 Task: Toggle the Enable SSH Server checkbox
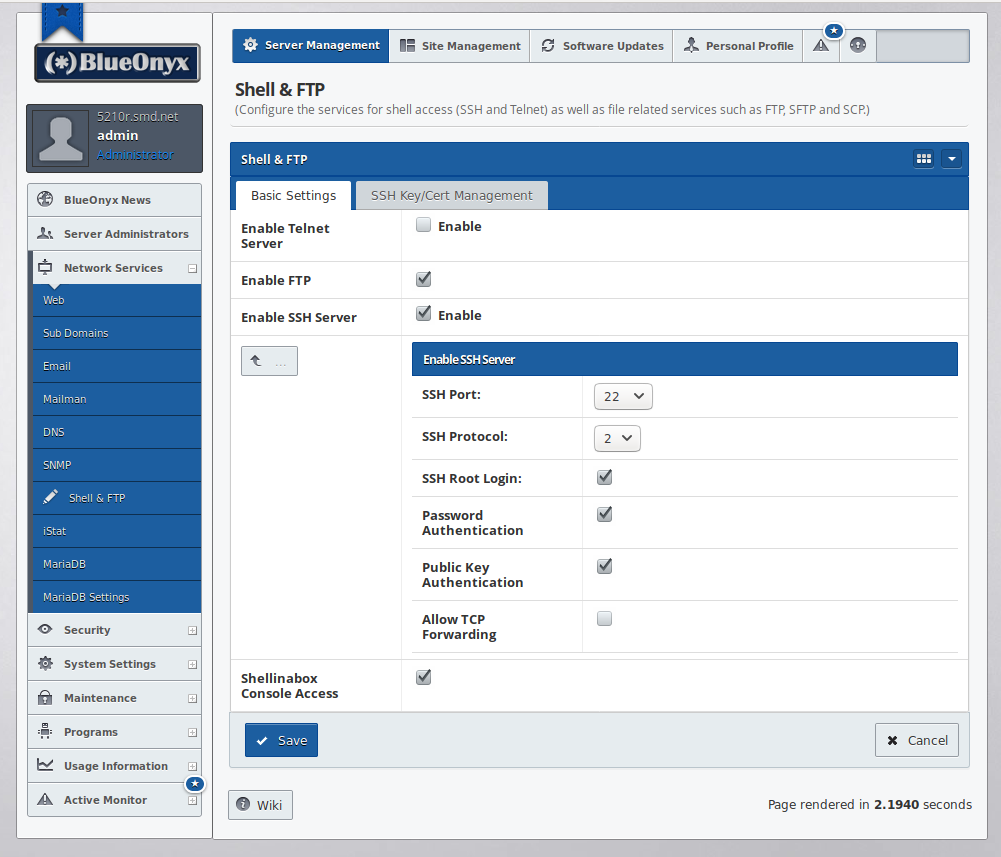click(423, 314)
